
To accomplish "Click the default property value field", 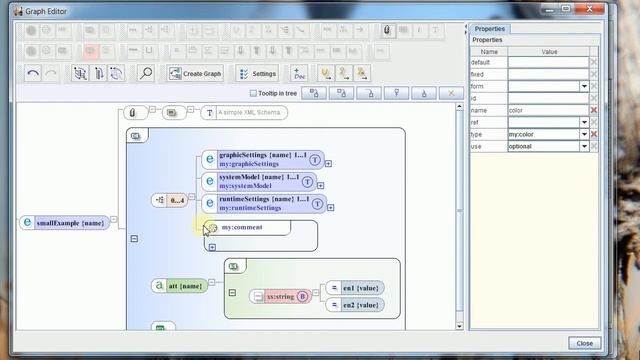I will pos(548,62).
